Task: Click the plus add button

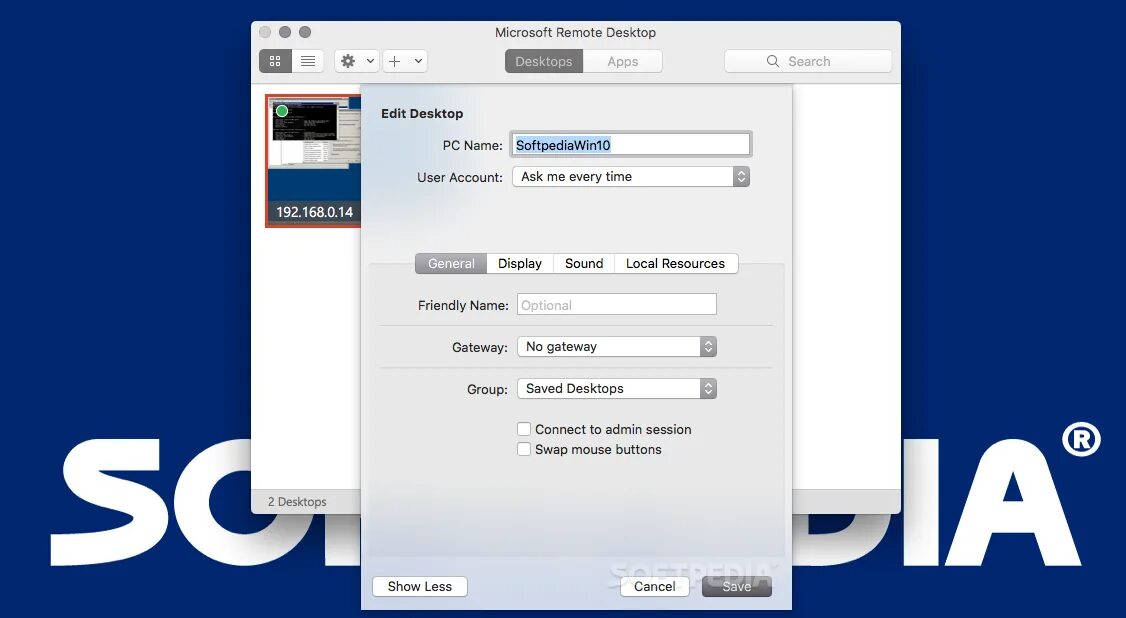Action: 394,61
